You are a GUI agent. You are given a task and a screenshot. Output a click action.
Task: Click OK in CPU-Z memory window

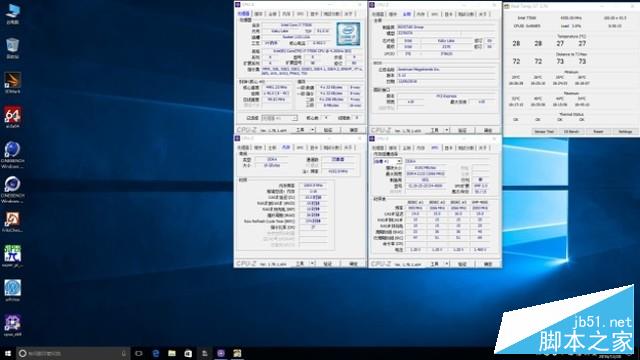point(353,264)
